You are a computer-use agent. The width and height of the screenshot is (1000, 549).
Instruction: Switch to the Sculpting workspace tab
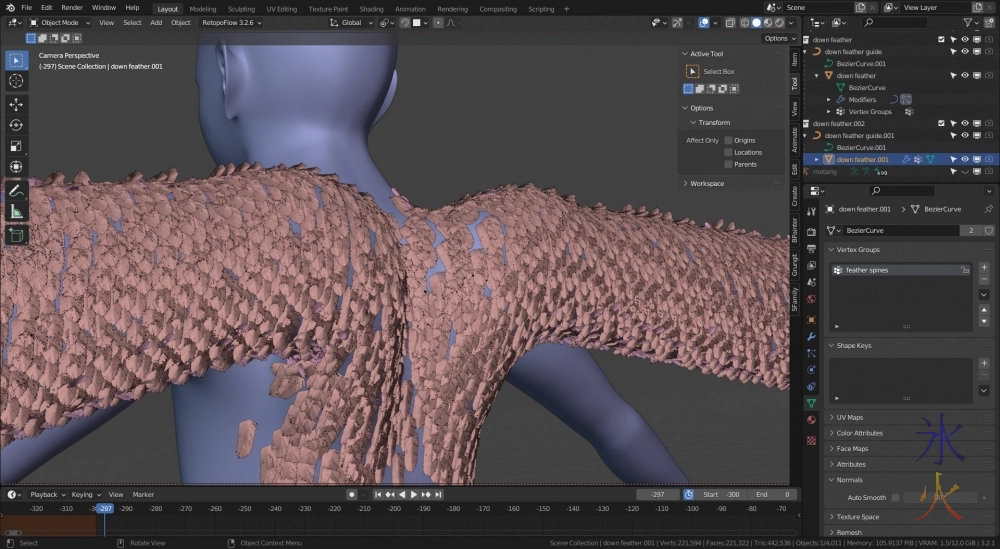(x=241, y=8)
